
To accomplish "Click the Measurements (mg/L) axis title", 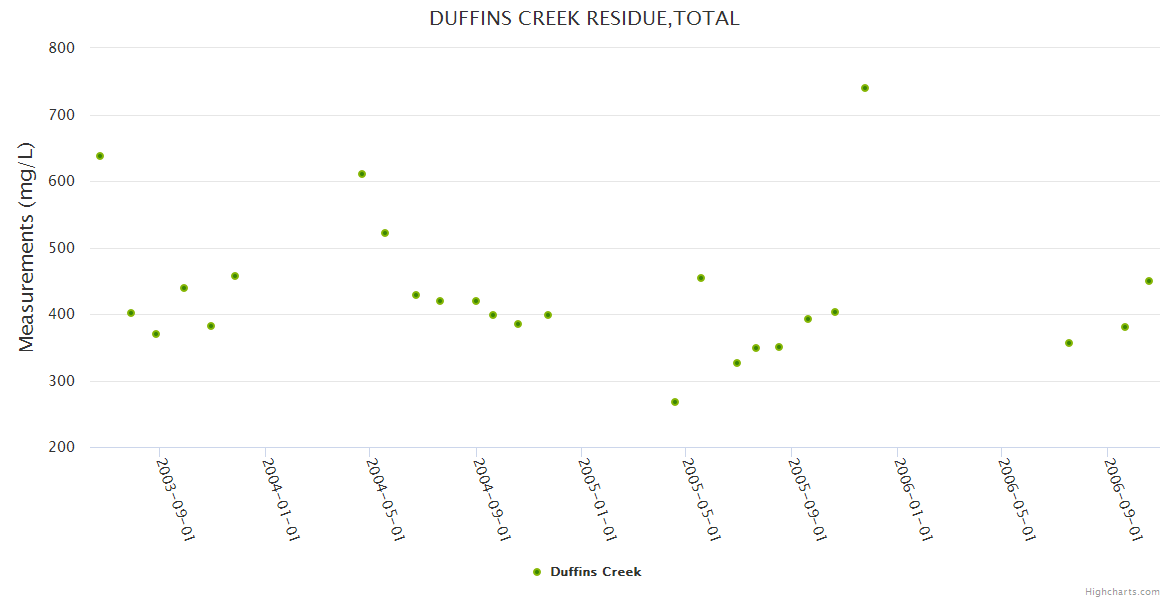I will pos(27,247).
